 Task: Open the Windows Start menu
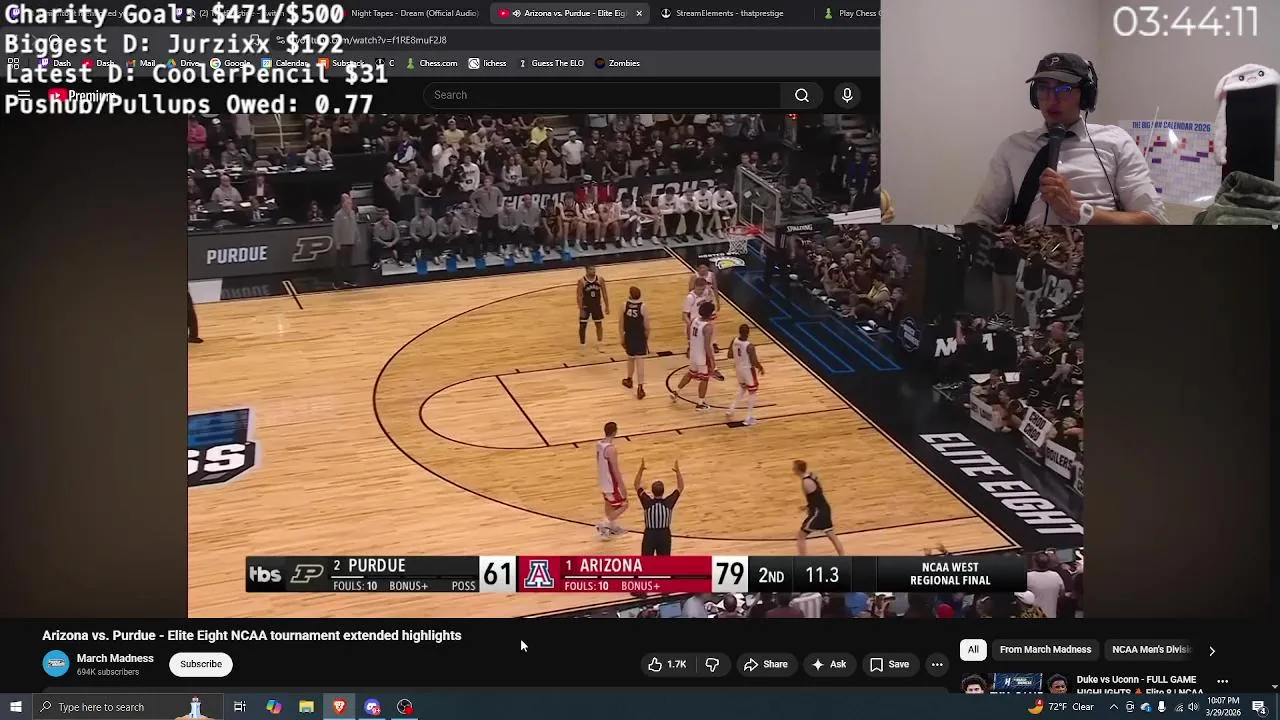pyautogui.click(x=15, y=707)
